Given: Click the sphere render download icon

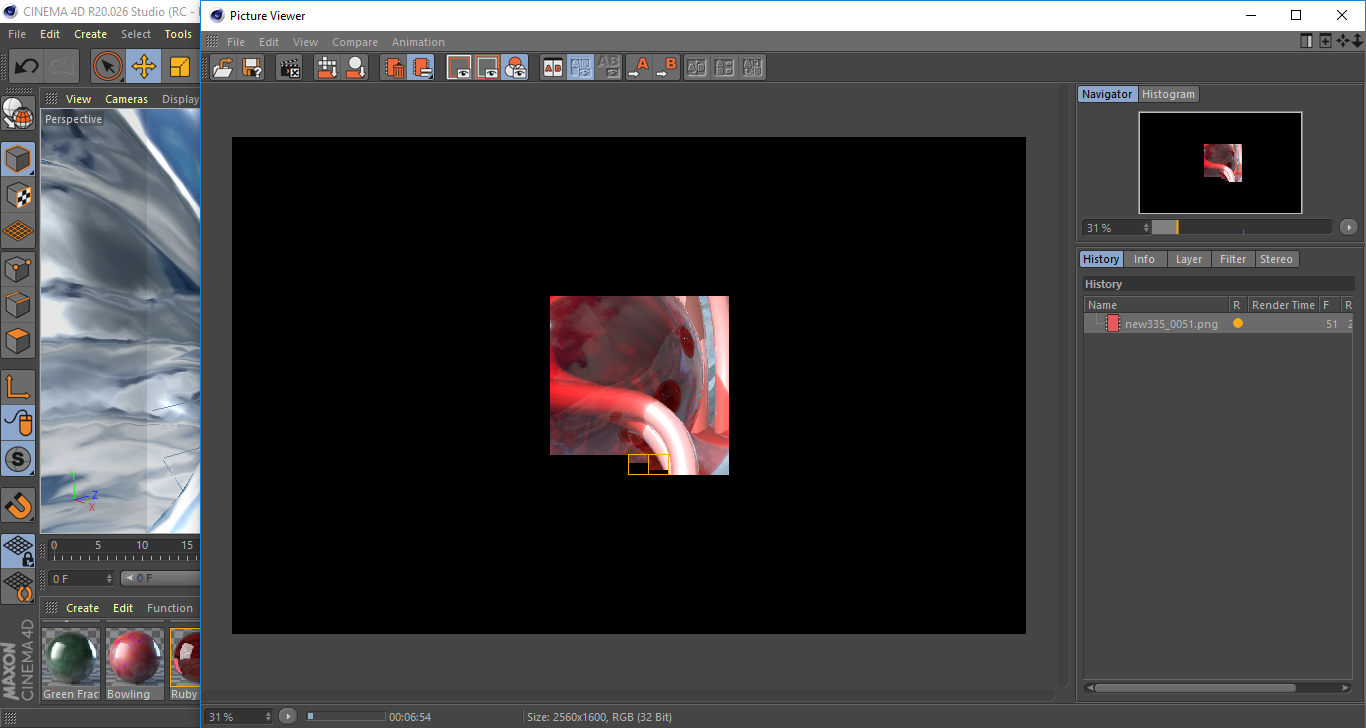Looking at the screenshot, I should pos(355,67).
